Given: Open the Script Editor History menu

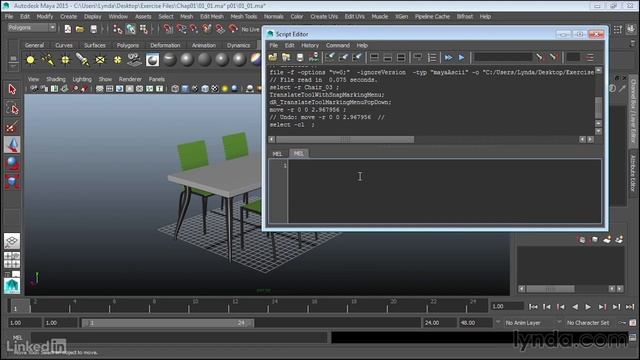Looking at the screenshot, I should (310, 45).
